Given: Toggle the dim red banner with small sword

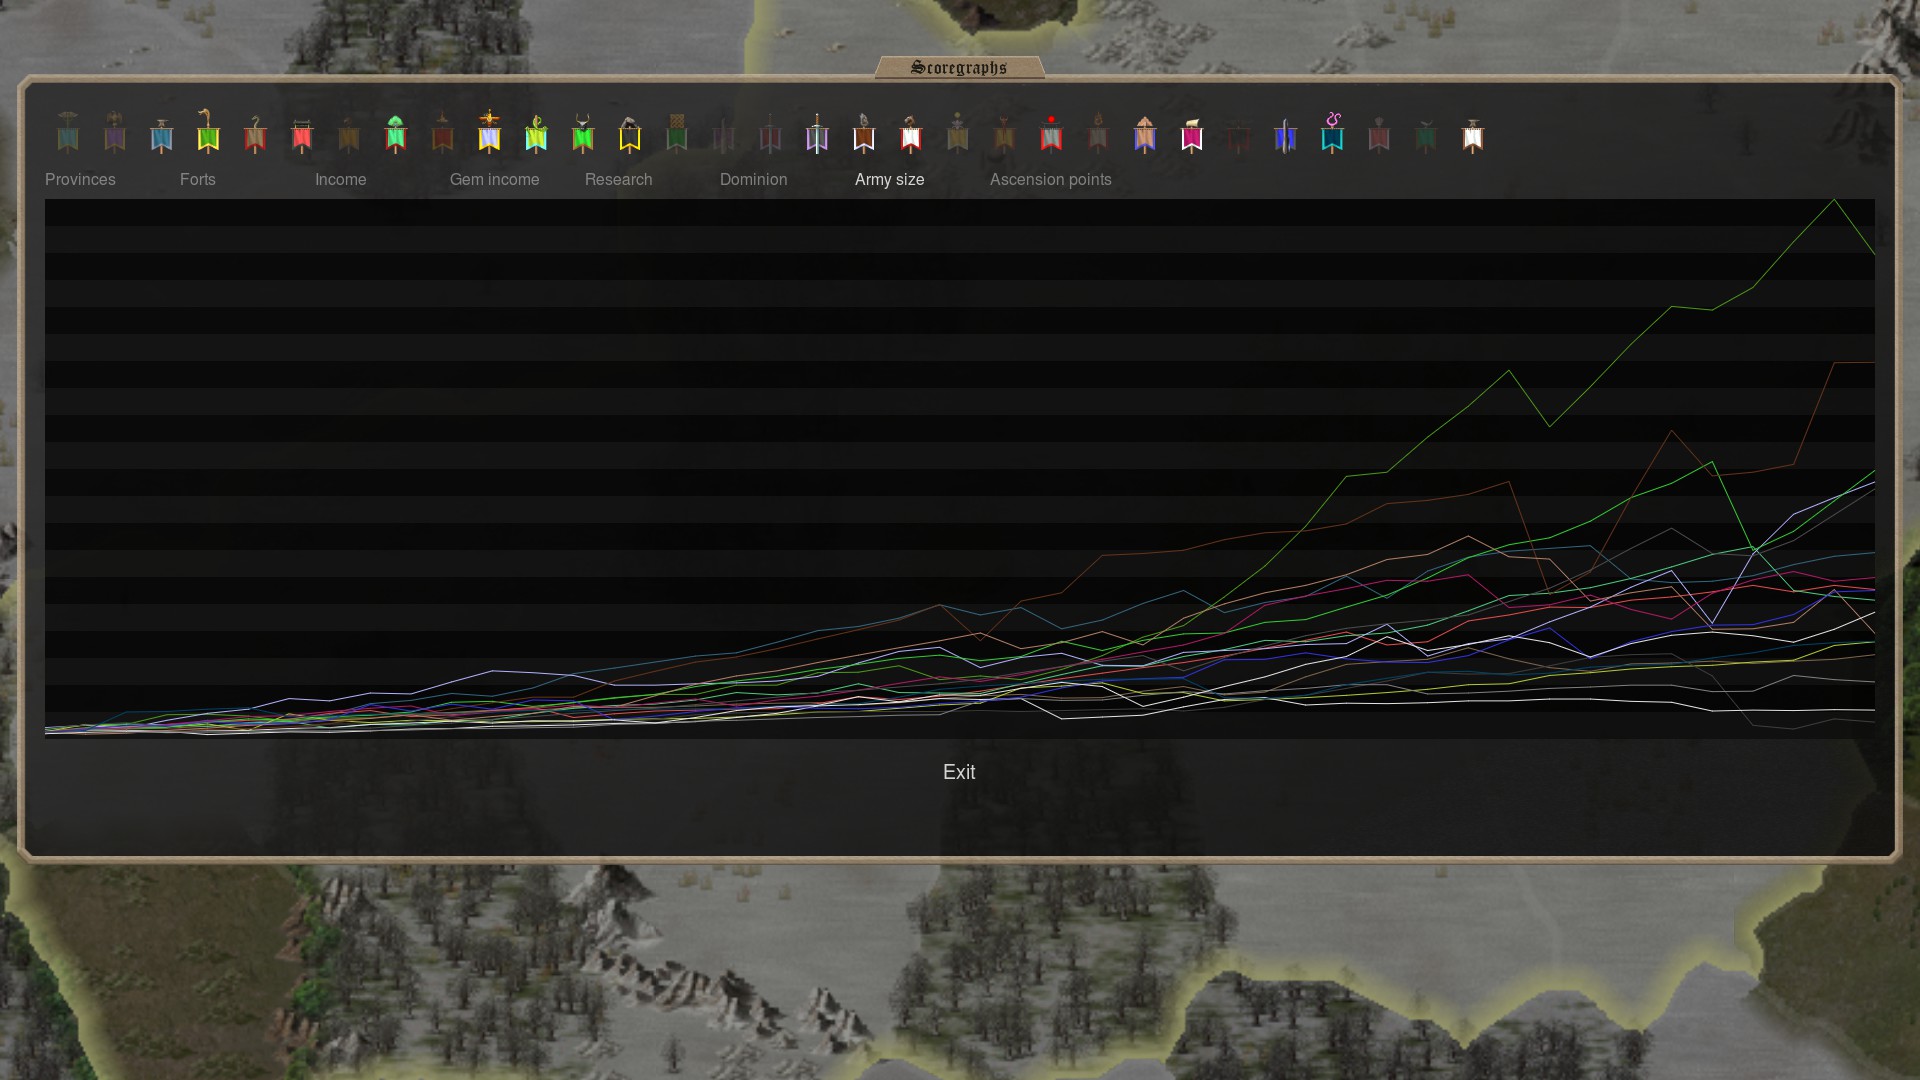Looking at the screenshot, I should [770, 132].
